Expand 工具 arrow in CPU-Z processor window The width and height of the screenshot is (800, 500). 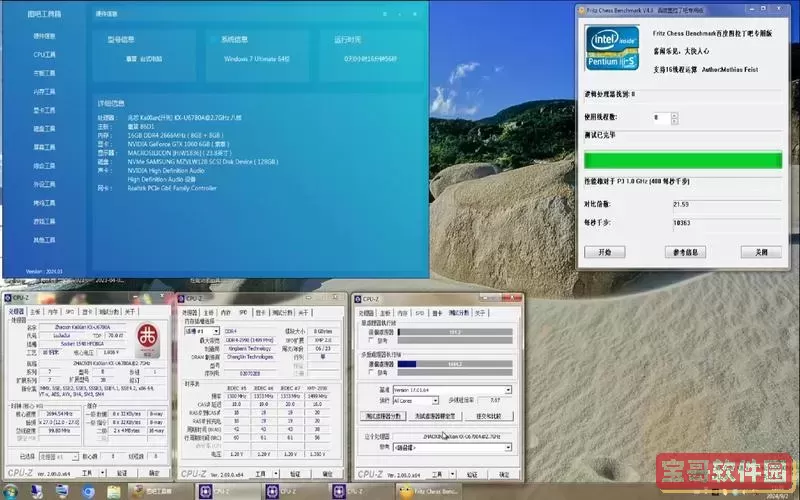point(102,473)
